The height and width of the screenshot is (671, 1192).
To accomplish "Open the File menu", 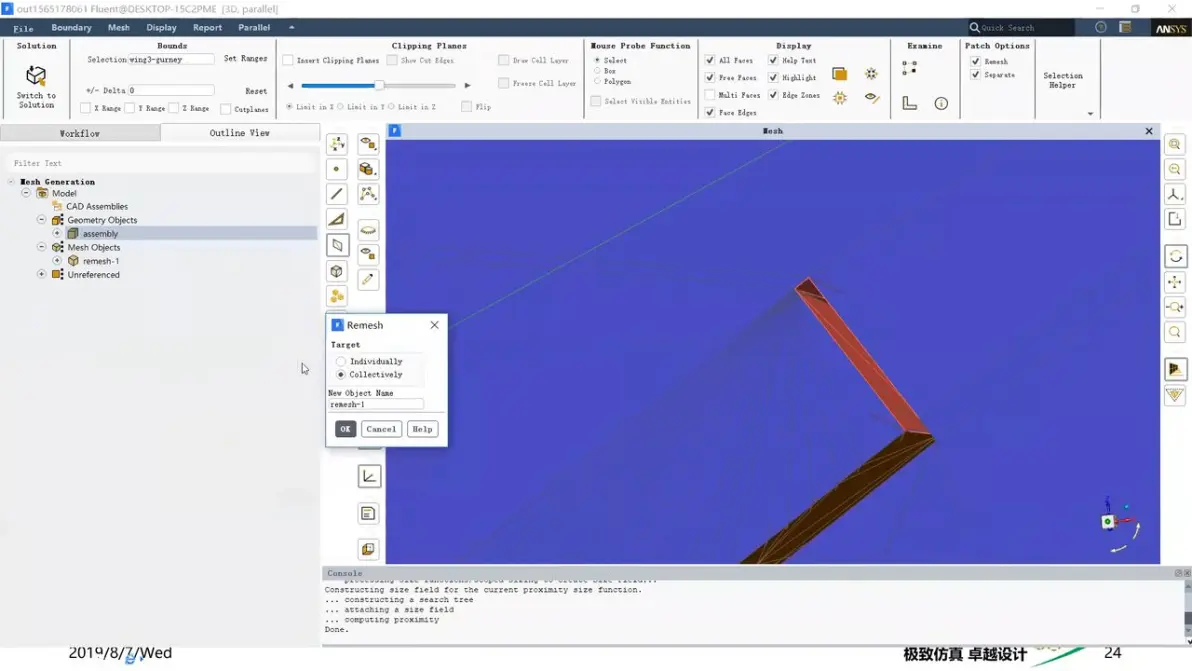I will click(x=23, y=28).
